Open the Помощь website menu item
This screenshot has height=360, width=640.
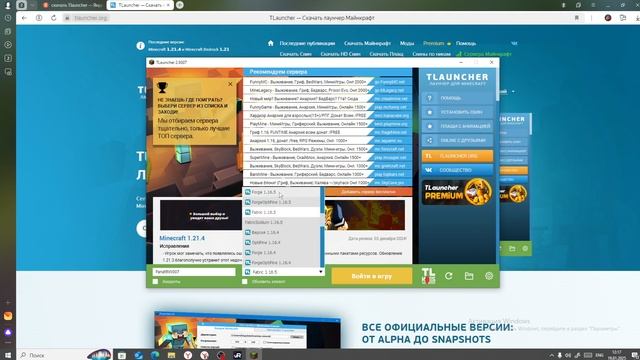[x=466, y=43]
